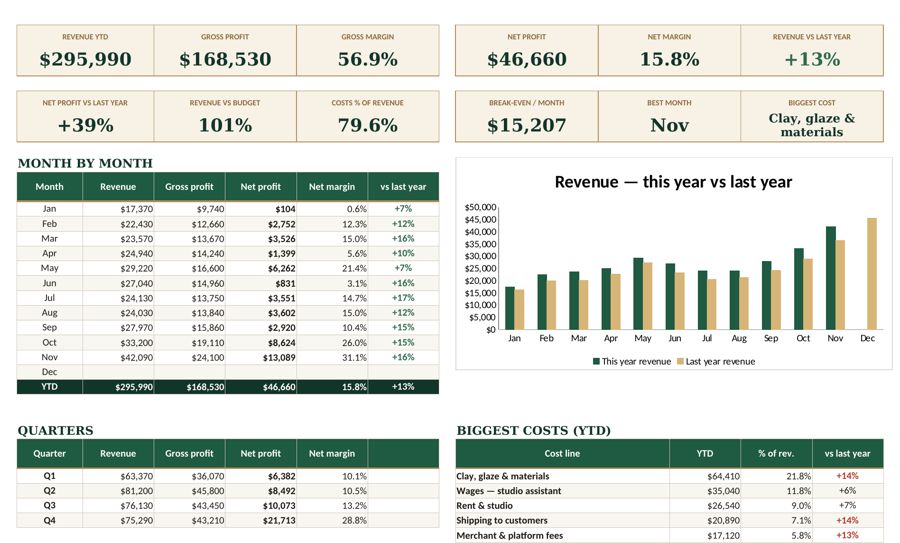Viewport: 900px width, 543px height.
Task: Click the YTD label in totals row
Action: click(49, 387)
